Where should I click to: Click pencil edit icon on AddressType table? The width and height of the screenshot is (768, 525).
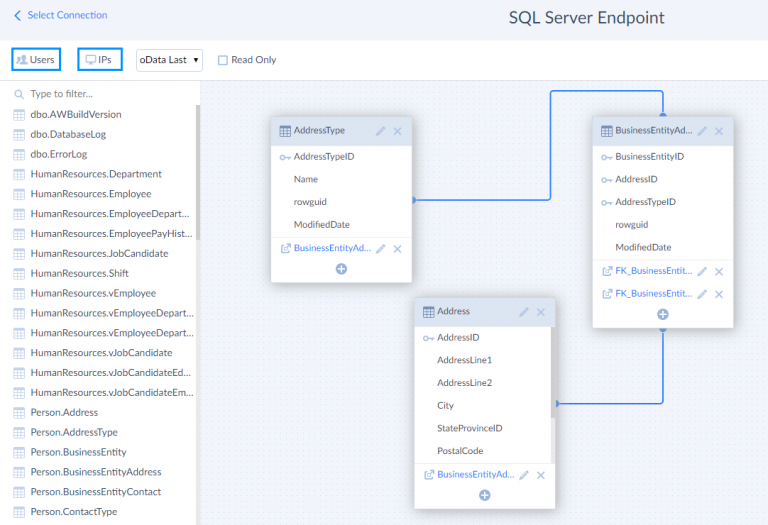(x=381, y=131)
